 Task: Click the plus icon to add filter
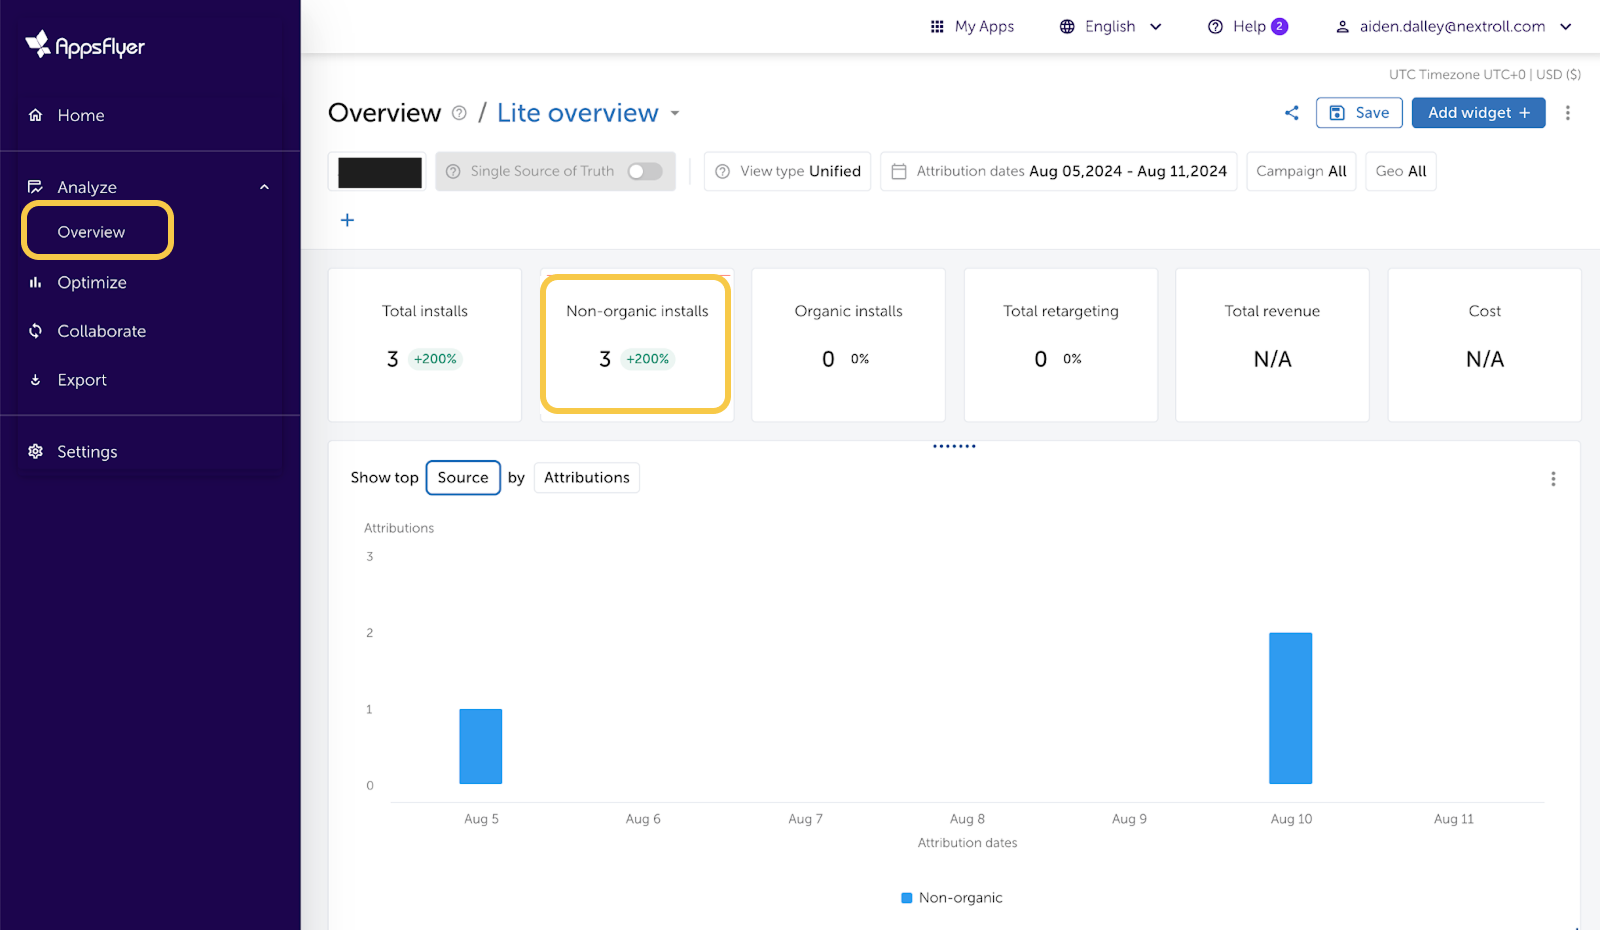[x=347, y=220]
